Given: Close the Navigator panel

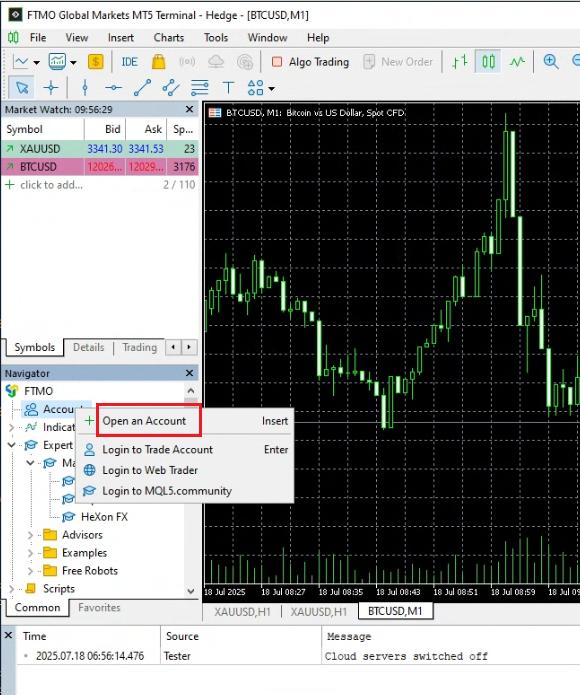Looking at the screenshot, I should pyautogui.click(x=190, y=373).
